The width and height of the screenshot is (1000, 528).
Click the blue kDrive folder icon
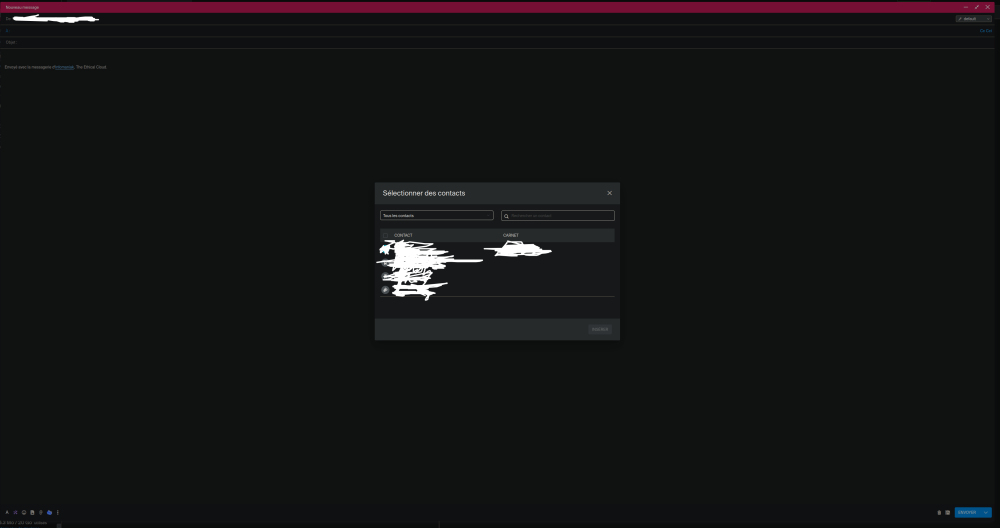[49, 512]
